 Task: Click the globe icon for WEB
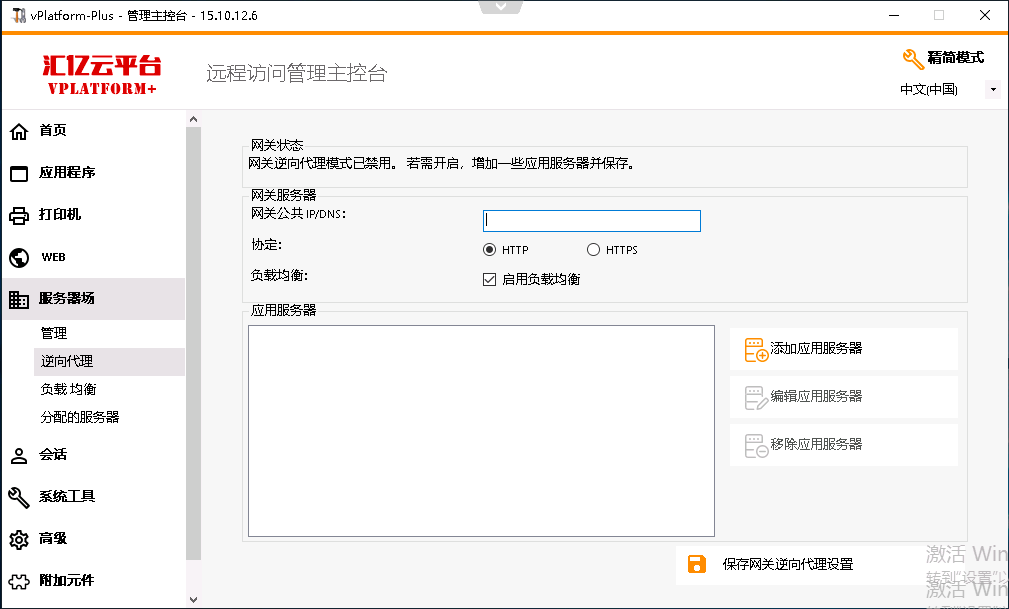(19, 257)
